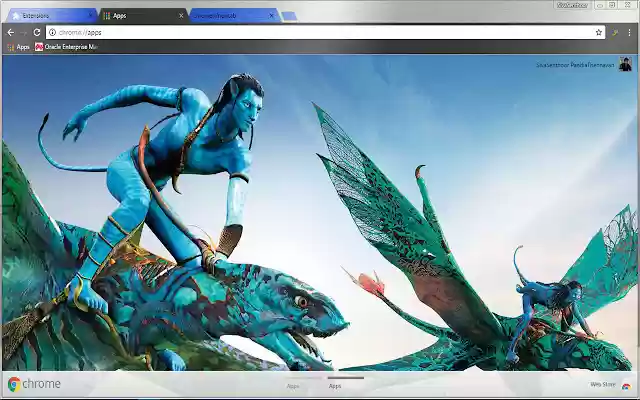Viewport: 640px width, 400px height.
Task: Click the Web Store rainbow icon
Action: (x=626, y=386)
